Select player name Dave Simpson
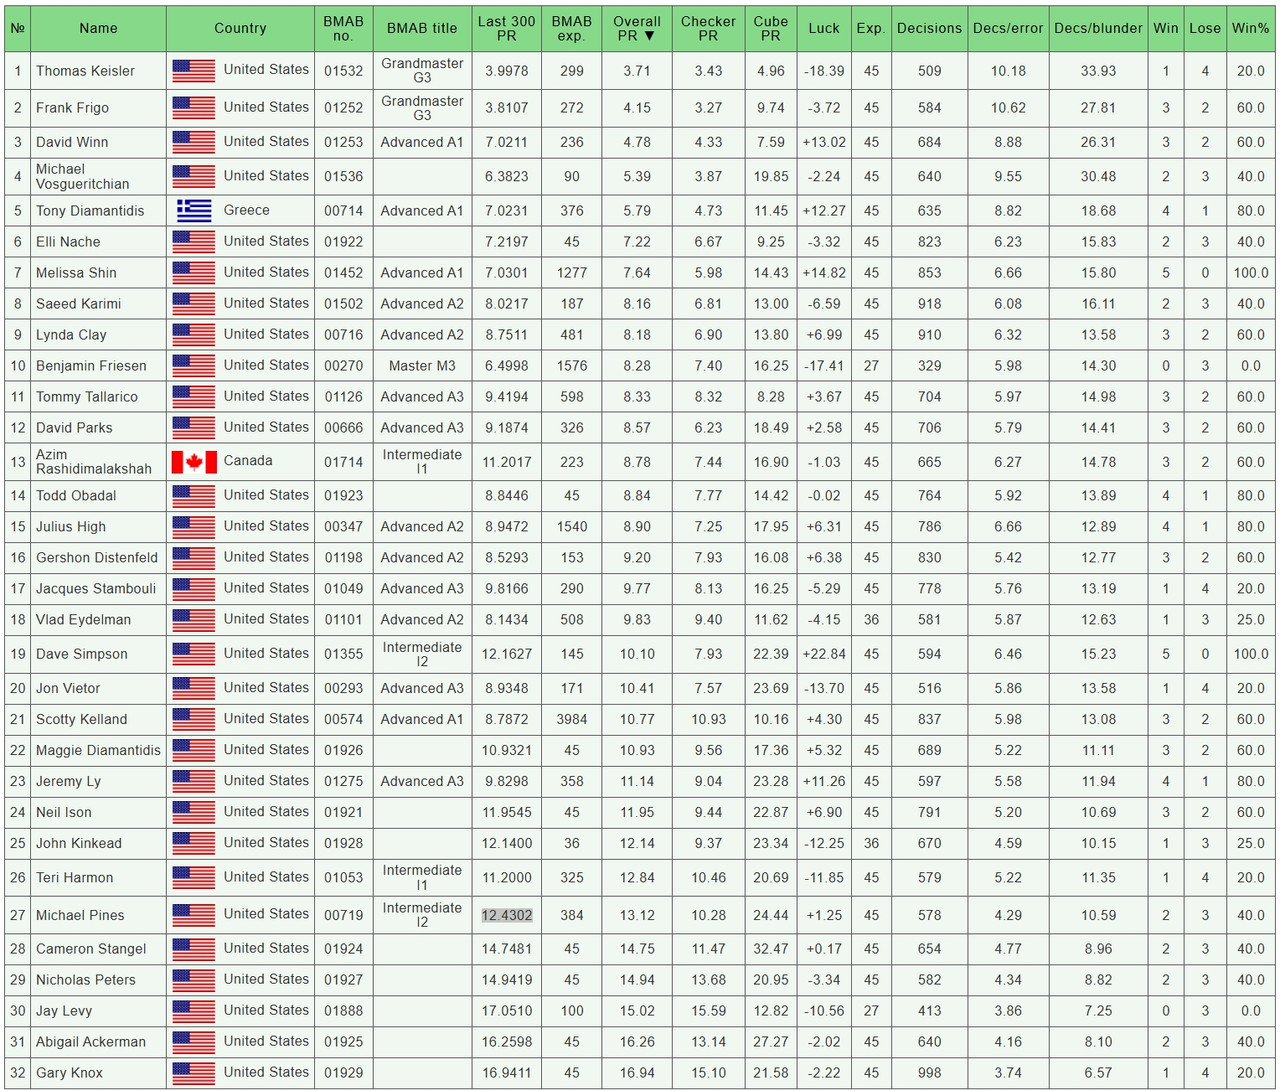Viewport: 1280px width, 1092px height. [x=82, y=654]
